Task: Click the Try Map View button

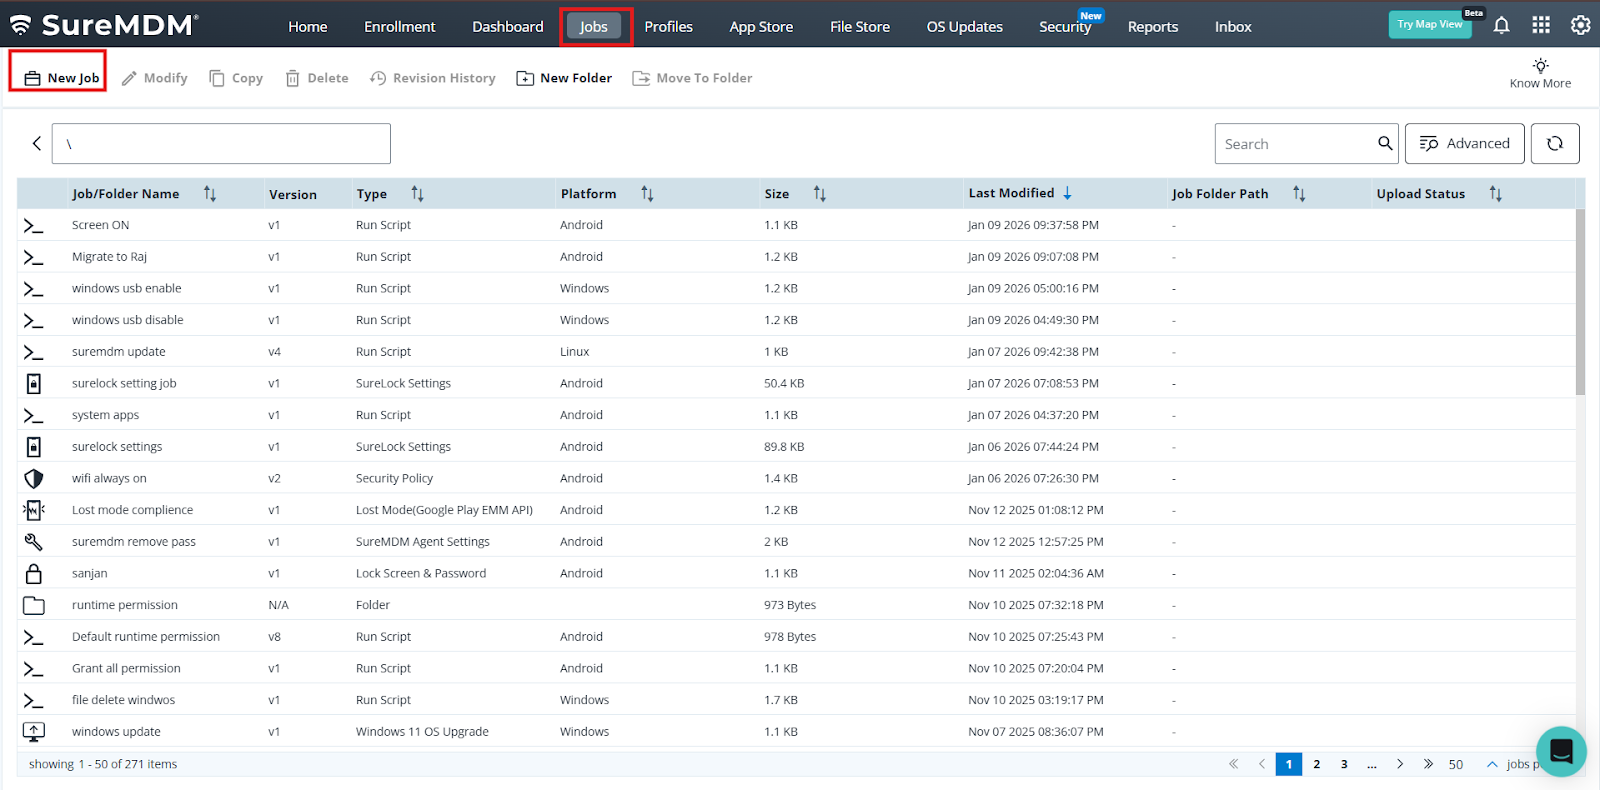Action: coord(1429,25)
